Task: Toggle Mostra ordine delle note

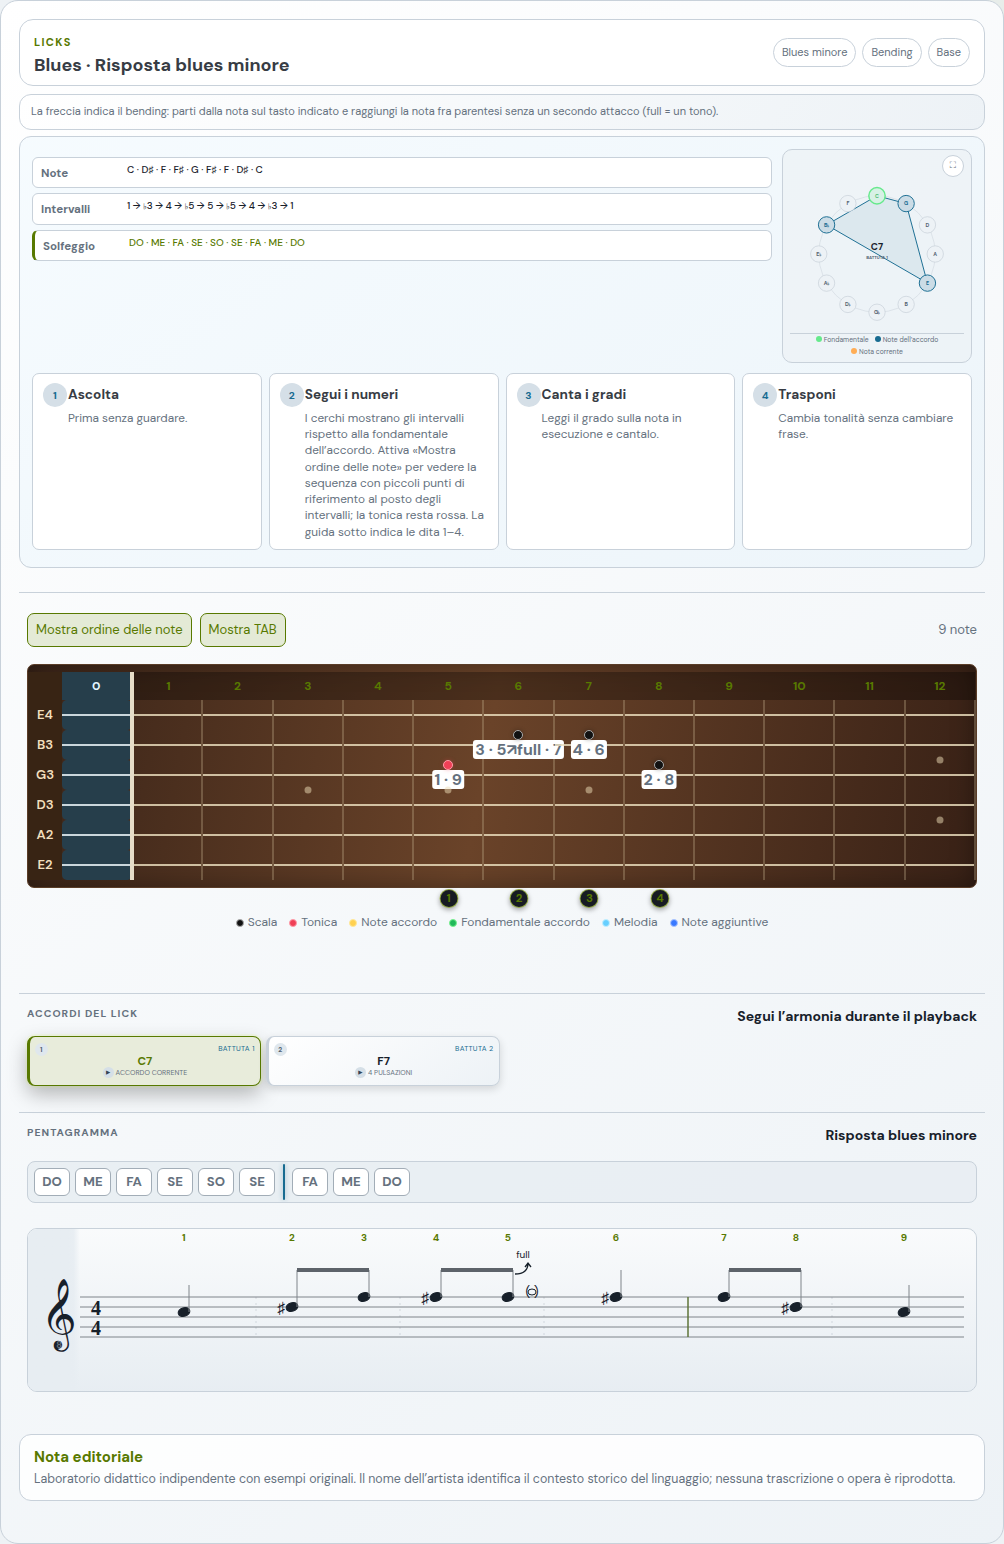Action: pos(109,630)
